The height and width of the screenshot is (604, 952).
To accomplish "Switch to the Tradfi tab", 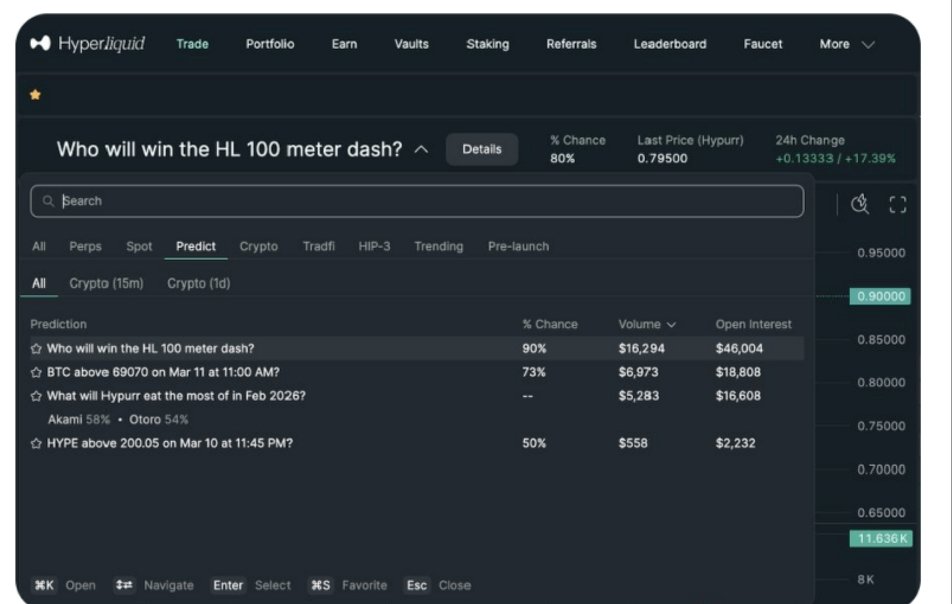I will [319, 246].
